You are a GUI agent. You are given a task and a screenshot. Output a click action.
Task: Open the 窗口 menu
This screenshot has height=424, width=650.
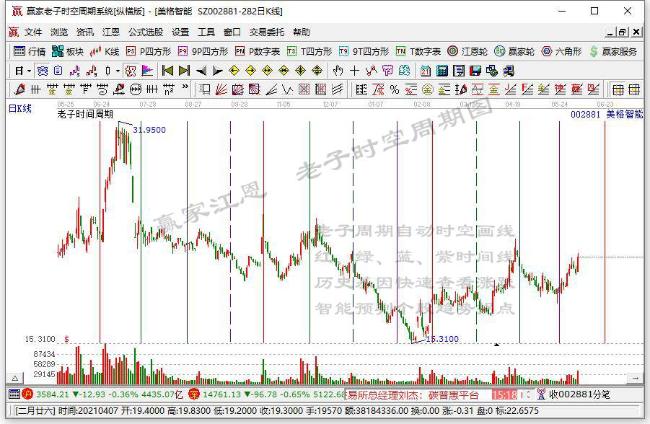[x=232, y=32]
